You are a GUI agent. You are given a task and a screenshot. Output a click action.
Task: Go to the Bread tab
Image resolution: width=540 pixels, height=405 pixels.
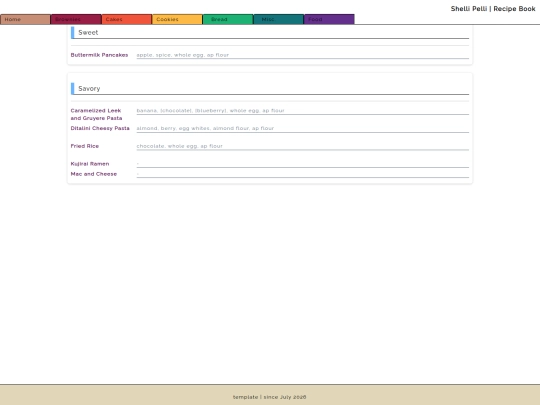tap(228, 19)
